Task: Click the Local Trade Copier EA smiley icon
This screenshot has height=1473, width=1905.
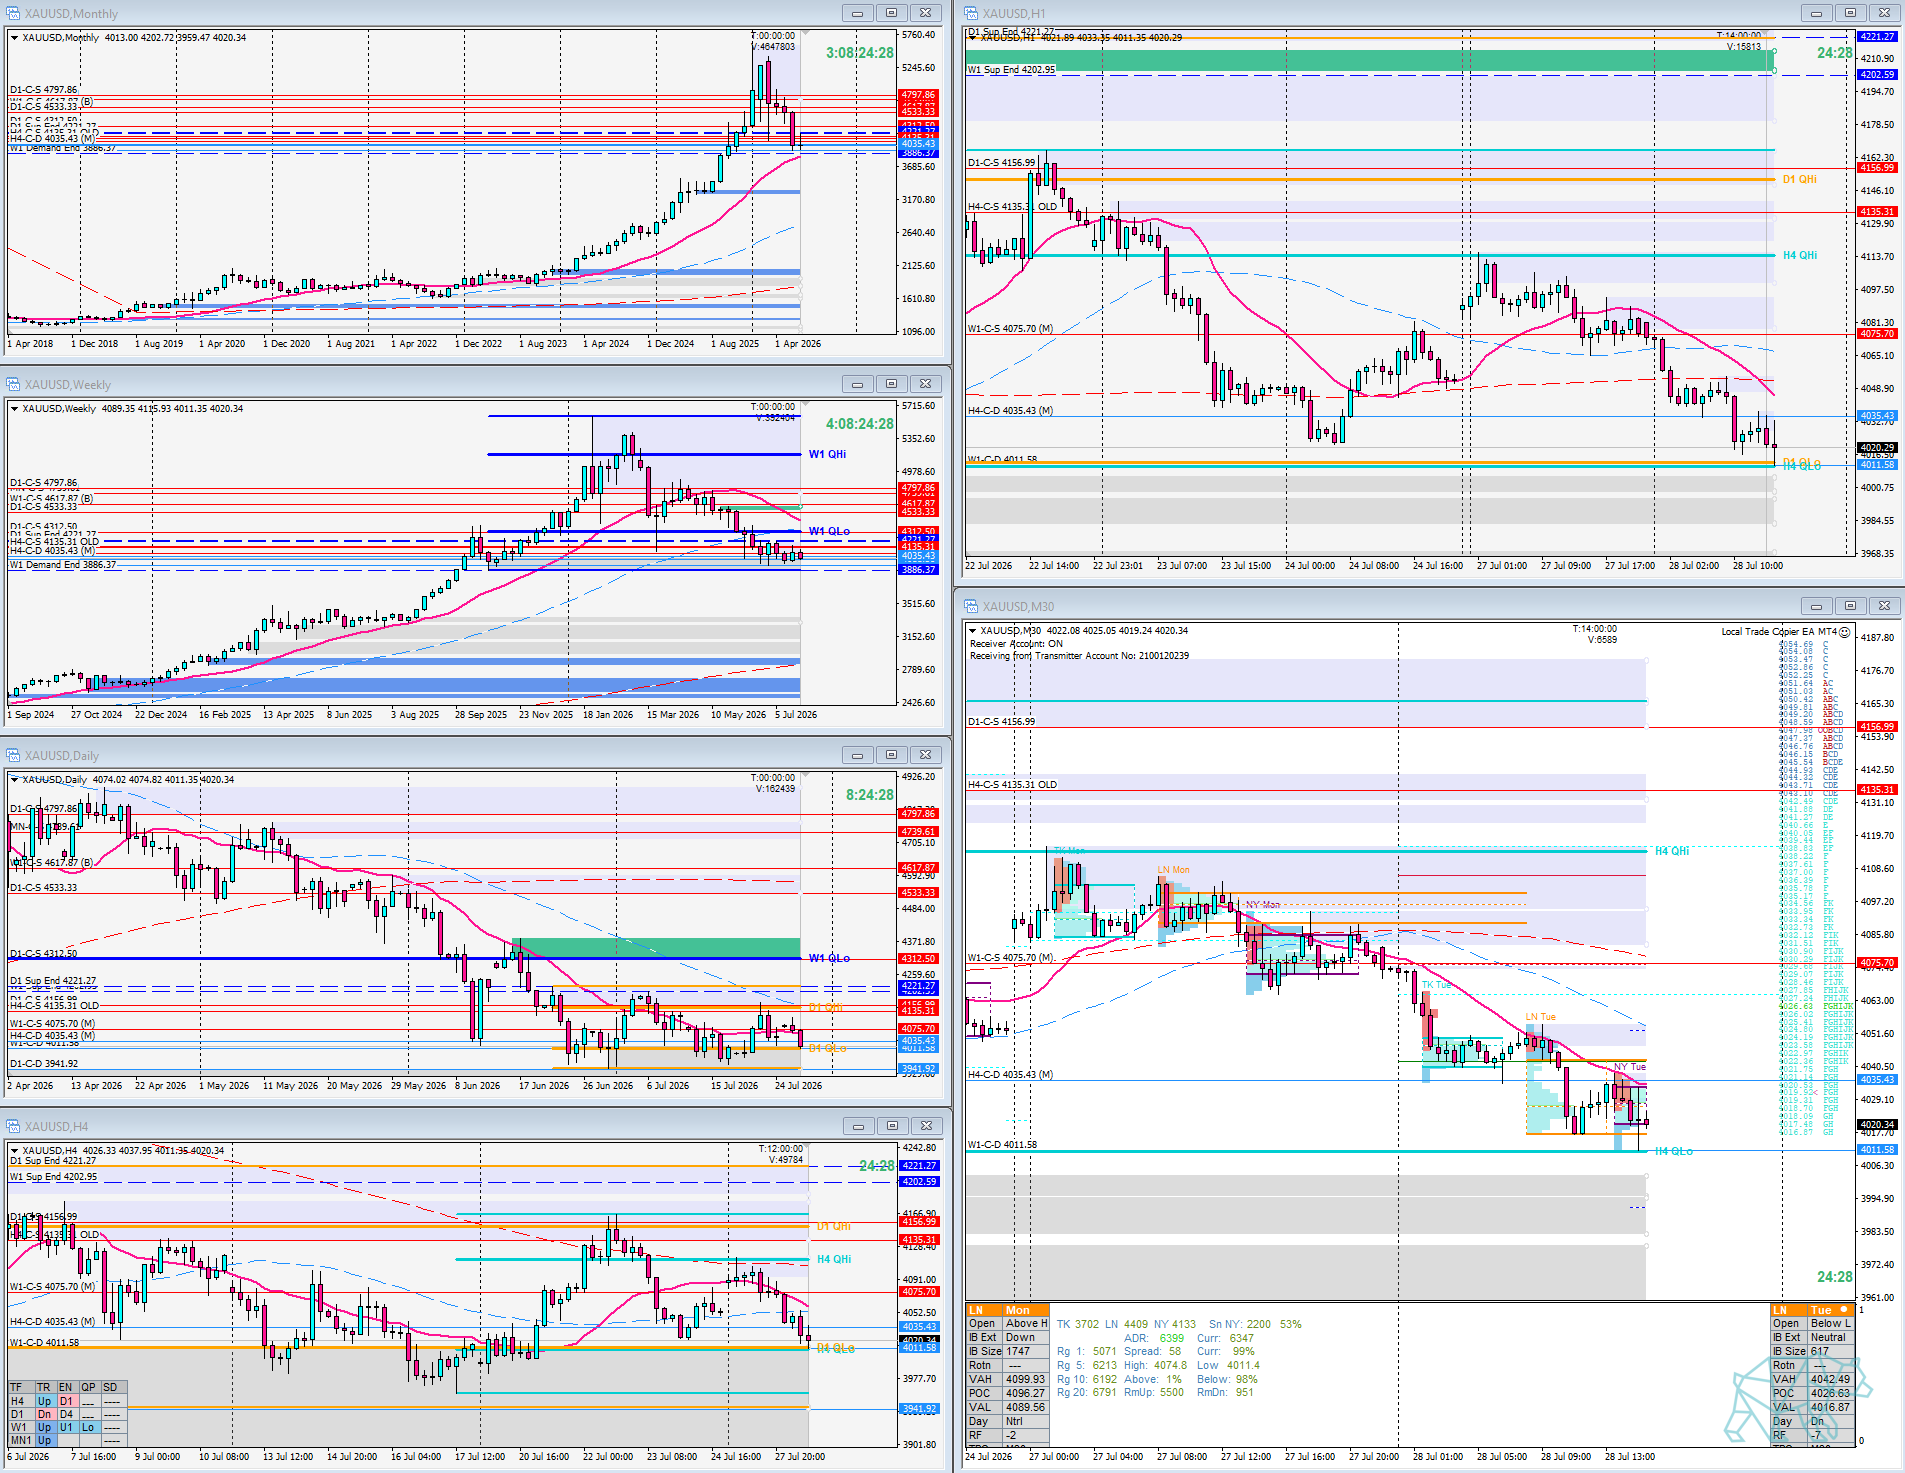Action: click(1845, 632)
